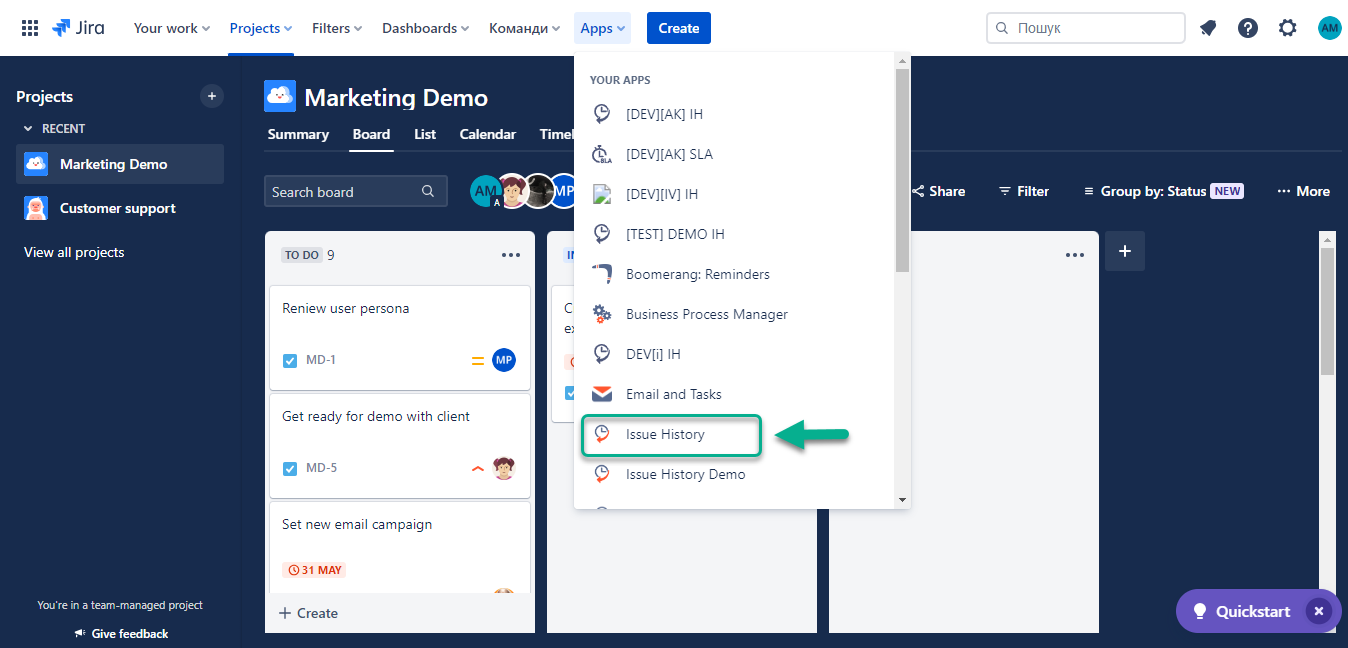Select Issue History from the Apps menu
Screen dimensions: 1348x648
point(665,435)
